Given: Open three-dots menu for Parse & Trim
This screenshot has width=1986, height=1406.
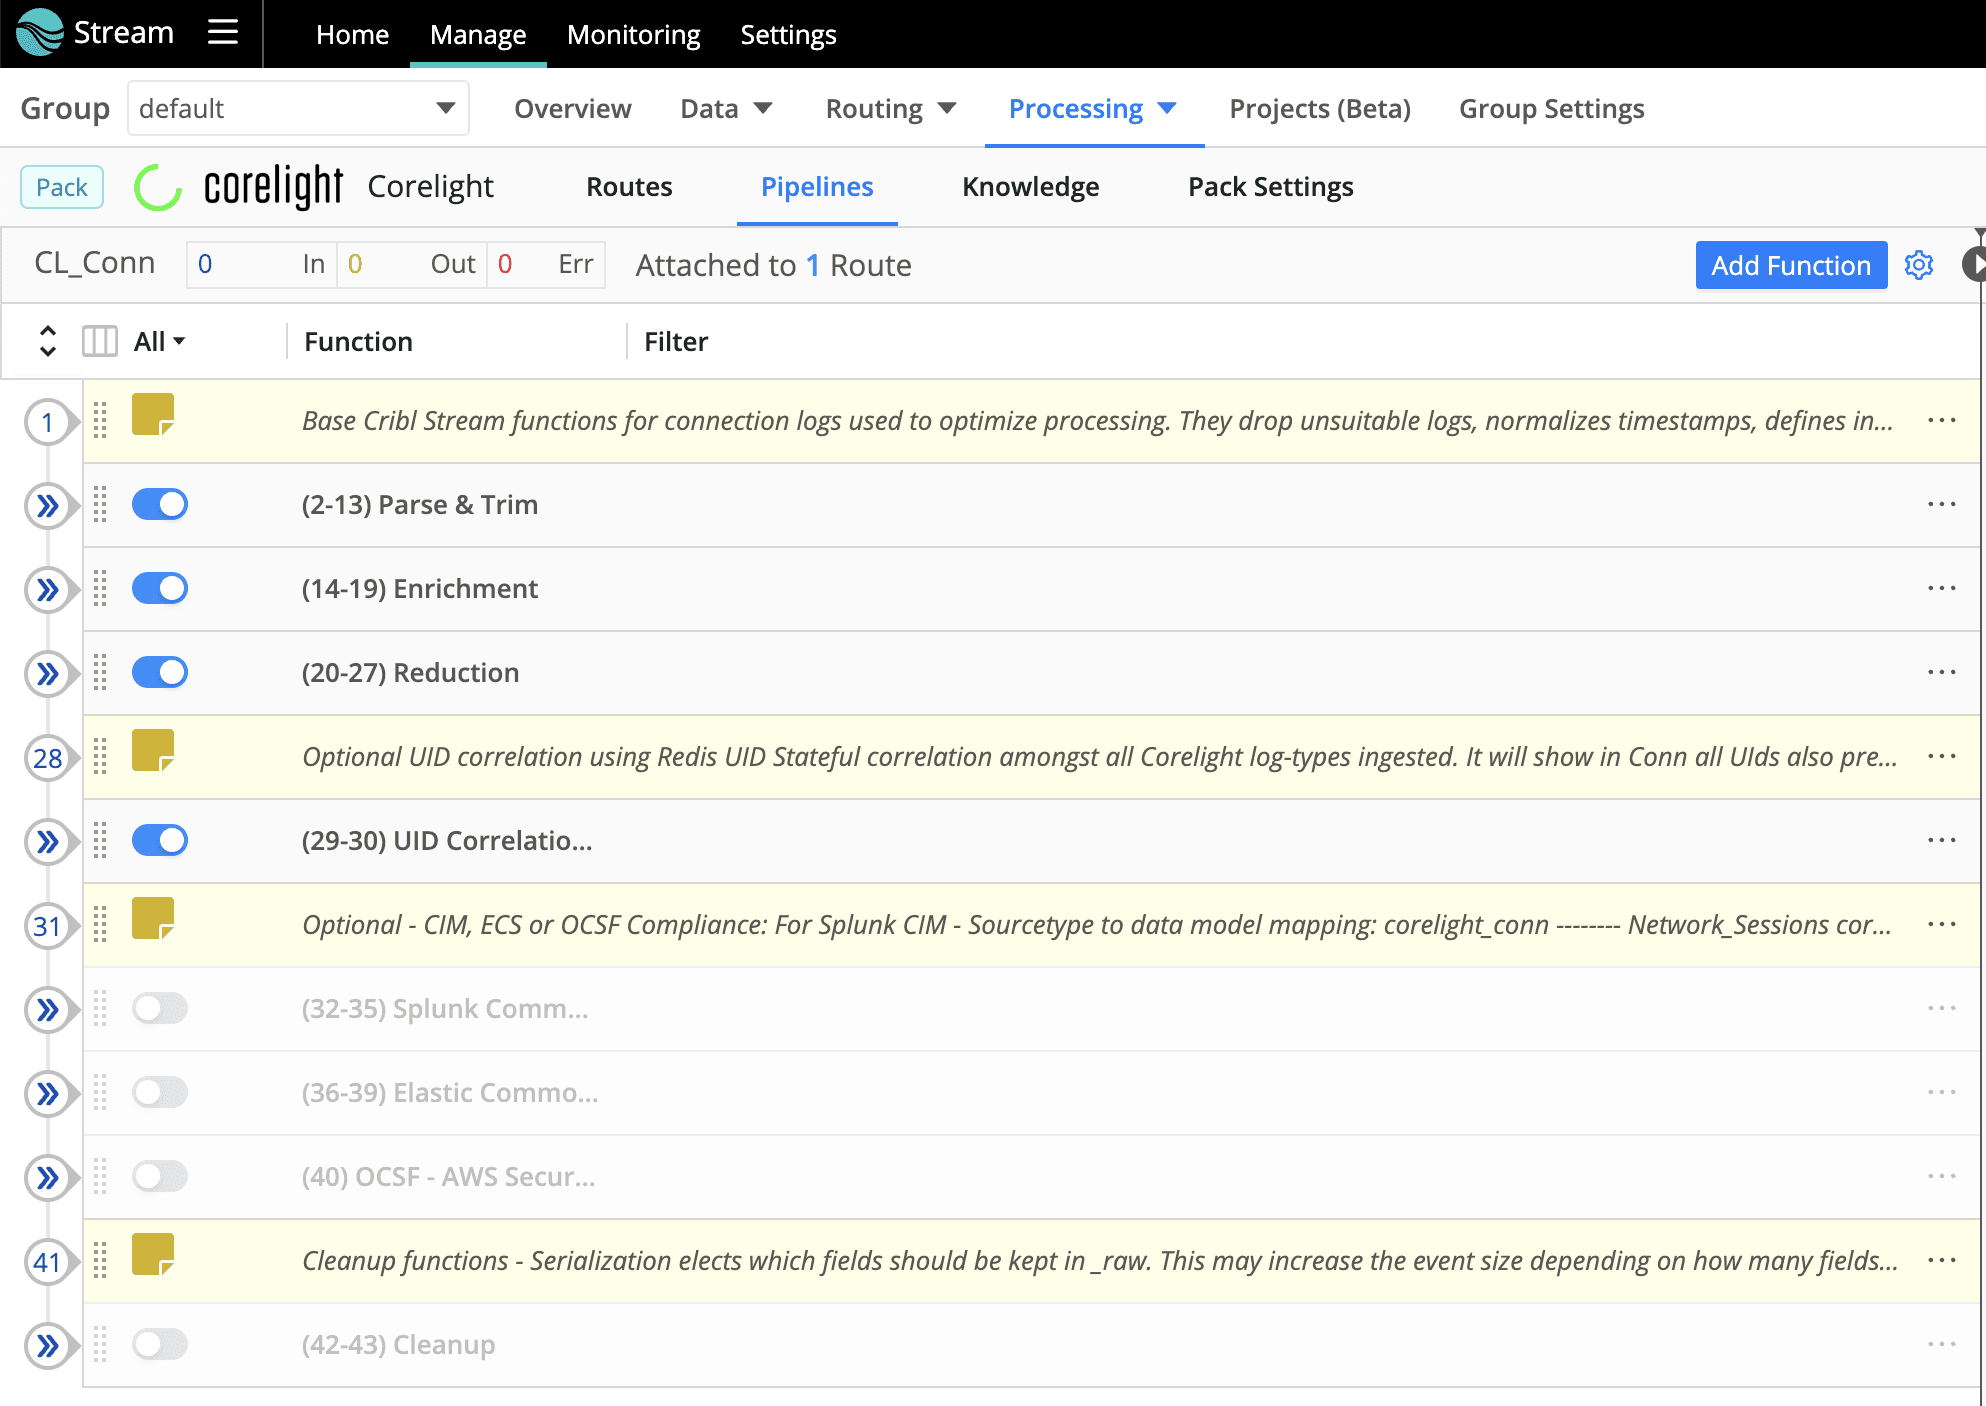Looking at the screenshot, I should [1941, 504].
